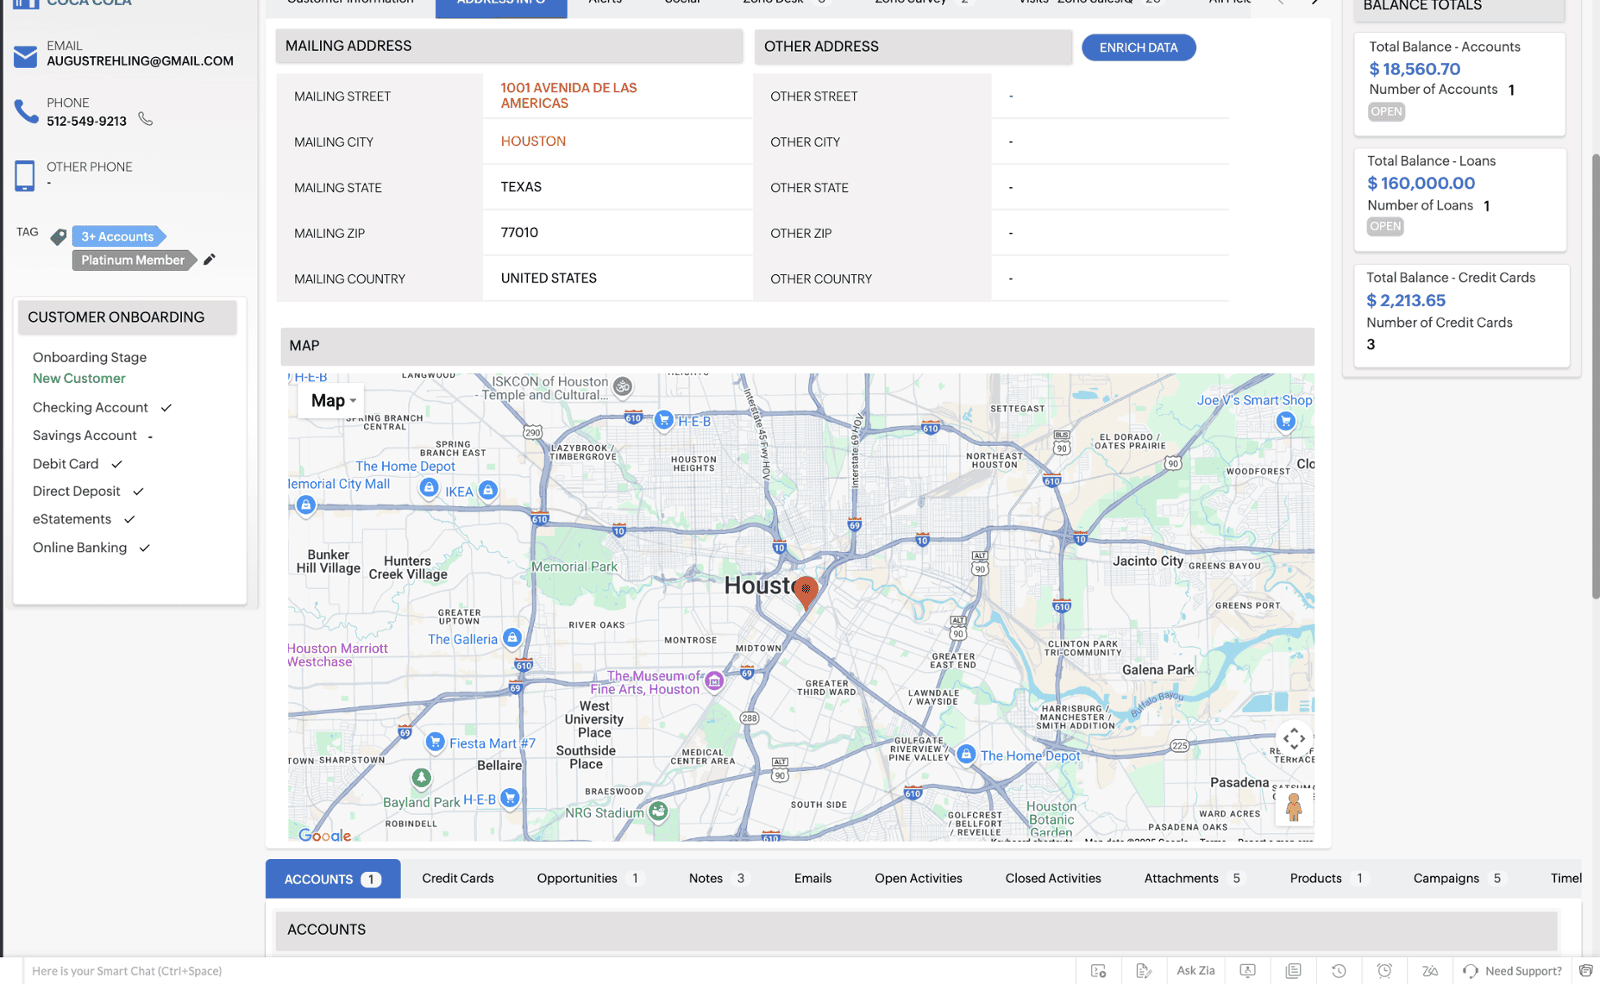The image size is (1600, 984).
Task: Click the OPEN badge under Total Balance - Loans
Action: click(x=1385, y=227)
